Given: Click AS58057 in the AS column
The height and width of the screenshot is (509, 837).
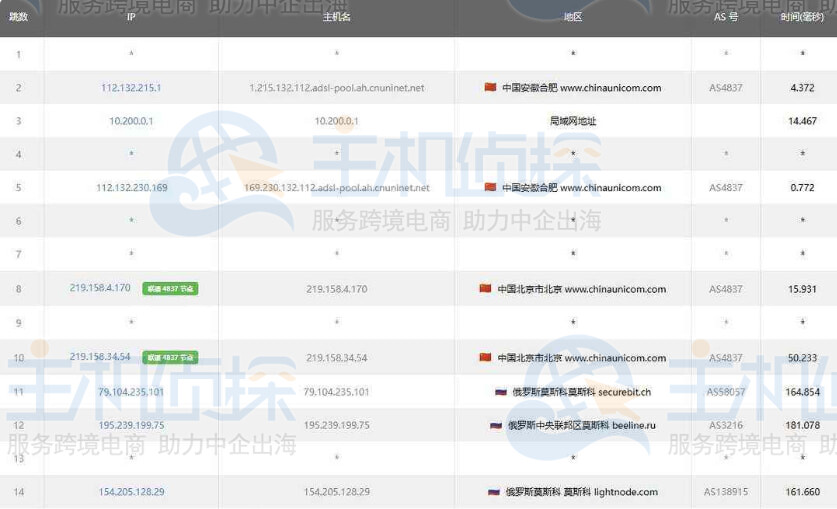Looking at the screenshot, I should [726, 392].
